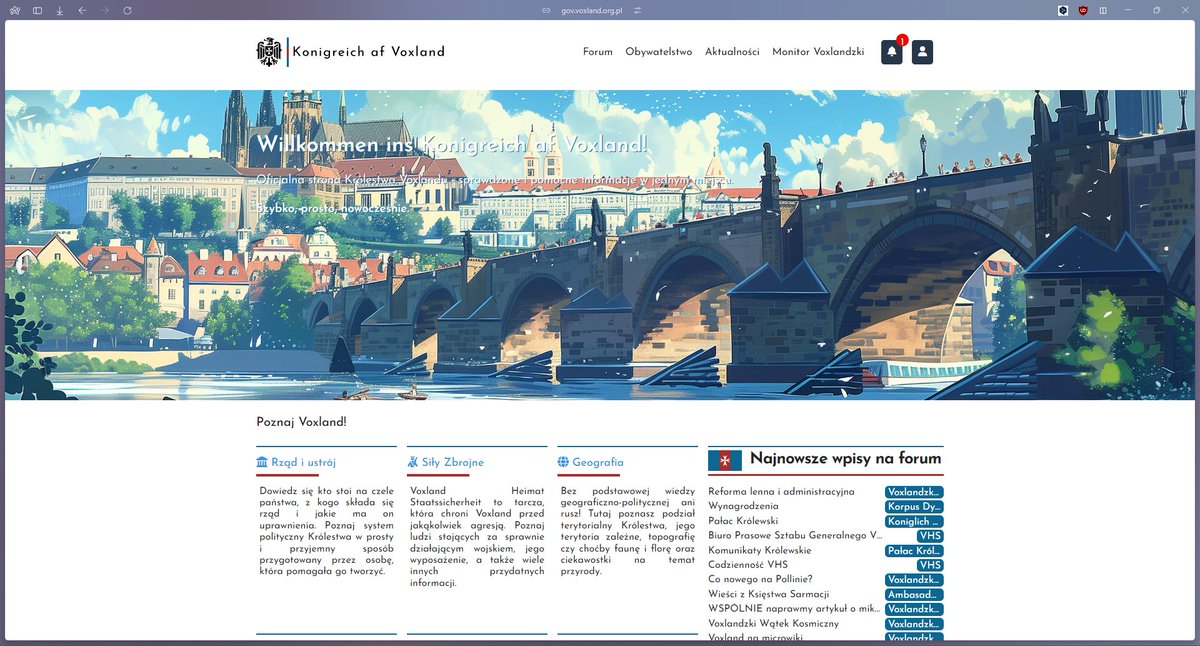Image resolution: width=1200 pixels, height=646 pixels.
Task: Click Voxlandzk... tag beside Co nowego na Pollinie
Action: coord(914,580)
